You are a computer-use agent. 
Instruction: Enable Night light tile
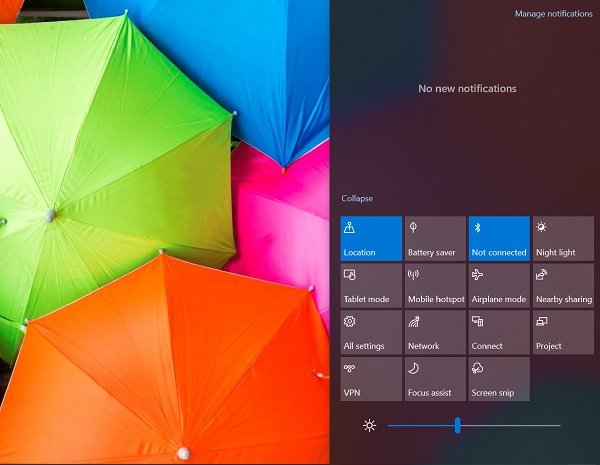(564, 239)
